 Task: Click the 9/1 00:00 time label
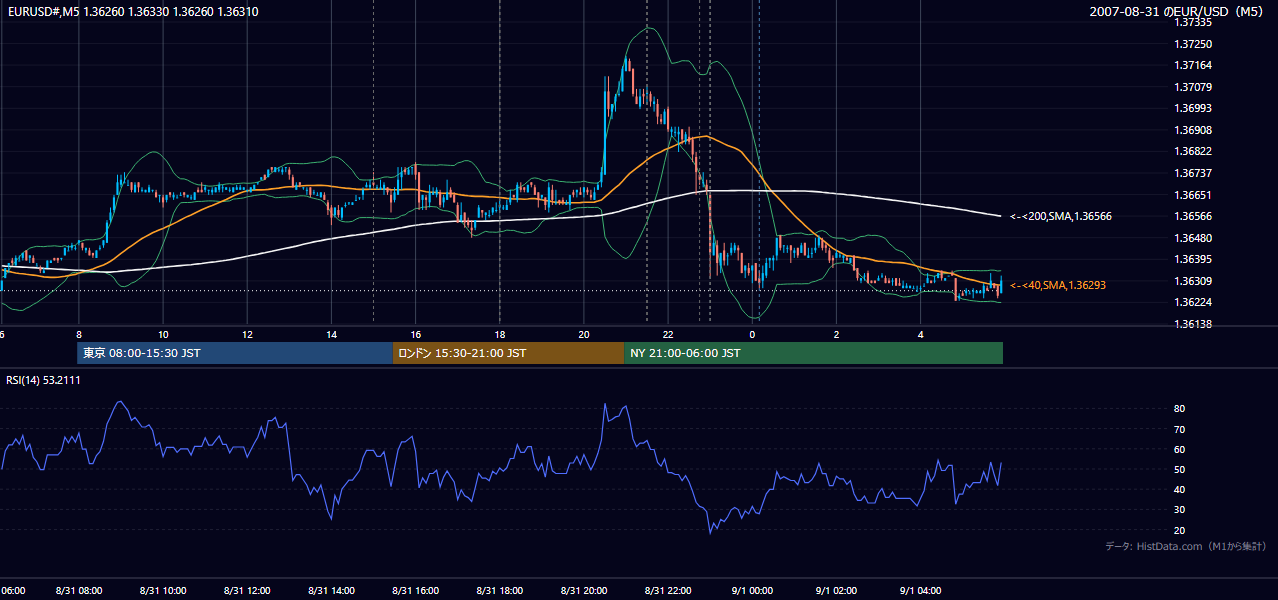(x=752, y=591)
